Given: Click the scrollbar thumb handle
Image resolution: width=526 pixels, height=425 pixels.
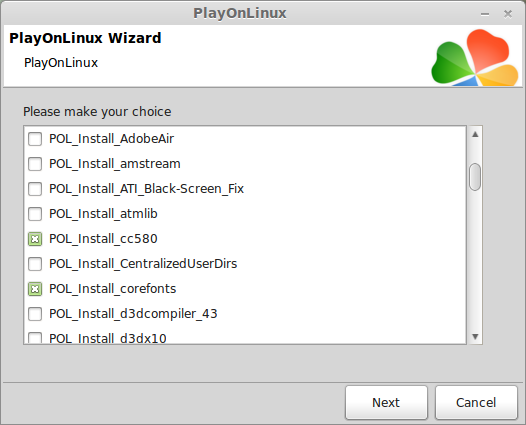Looking at the screenshot, I should point(475,177).
